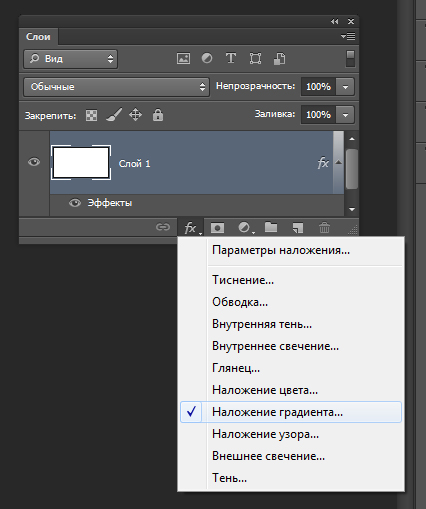
Task: Add a layer mask icon
Action: point(217,228)
